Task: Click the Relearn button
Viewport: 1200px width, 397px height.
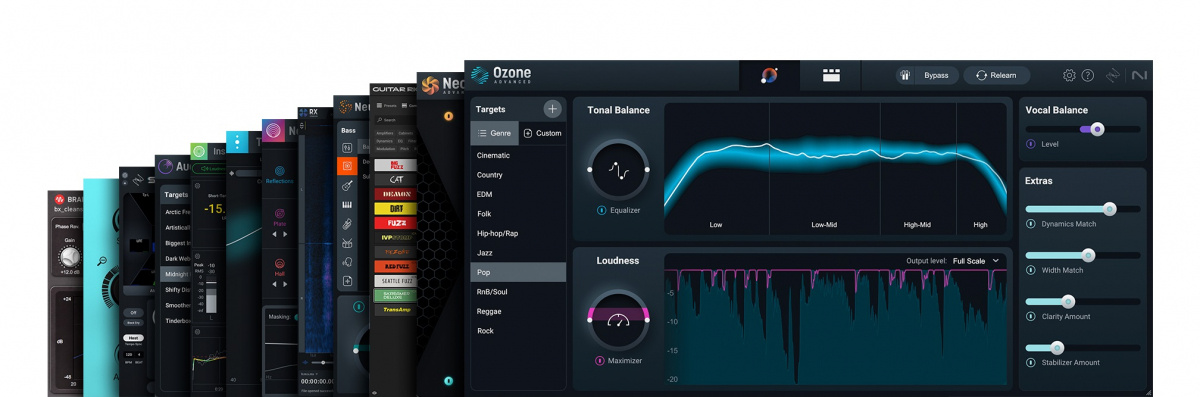Action: (x=996, y=75)
